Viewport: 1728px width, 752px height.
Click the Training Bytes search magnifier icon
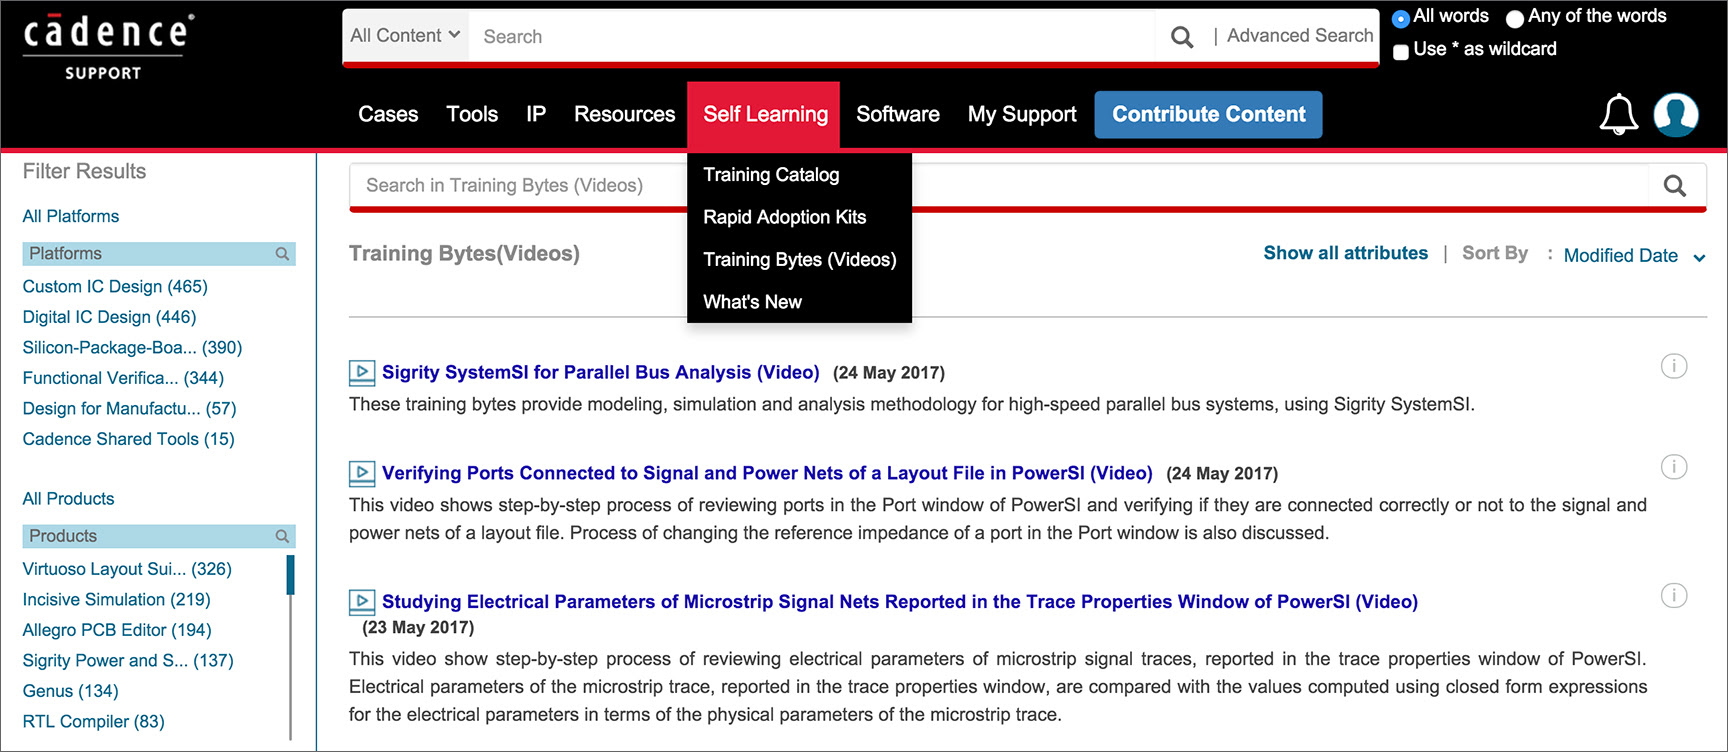click(x=1675, y=185)
